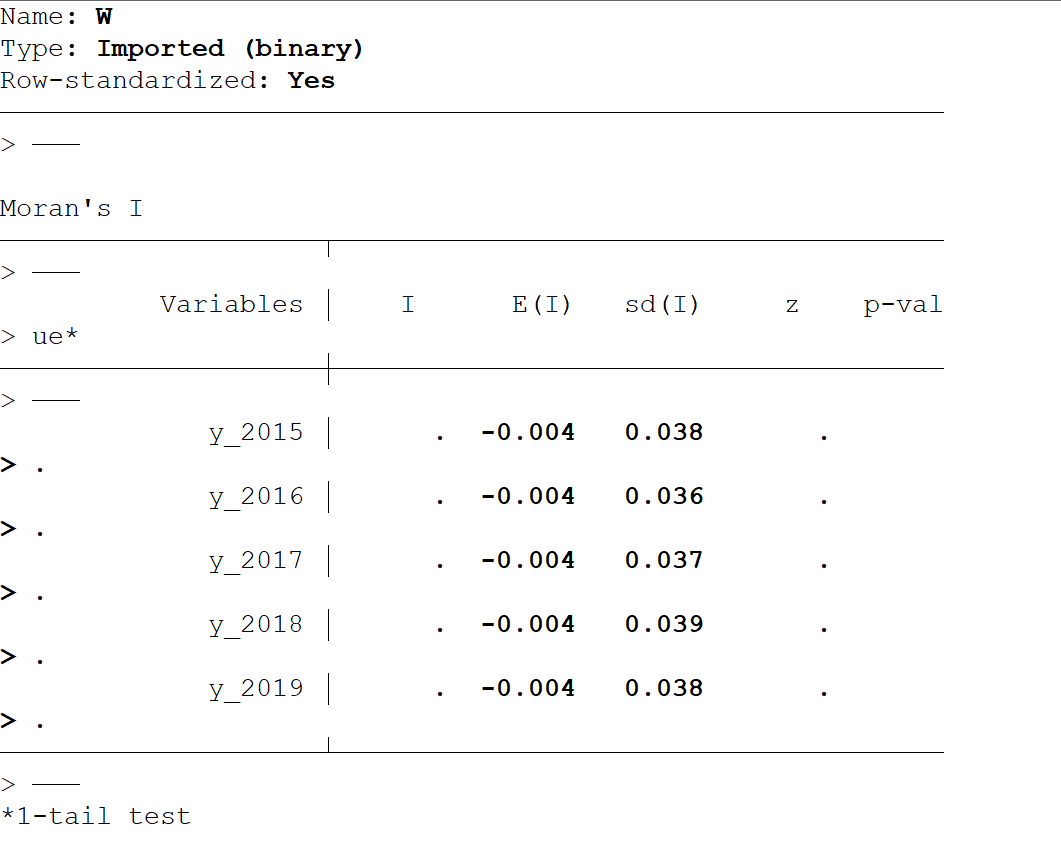Click the sd(I) value 0.036

pyautogui.click(x=664, y=497)
